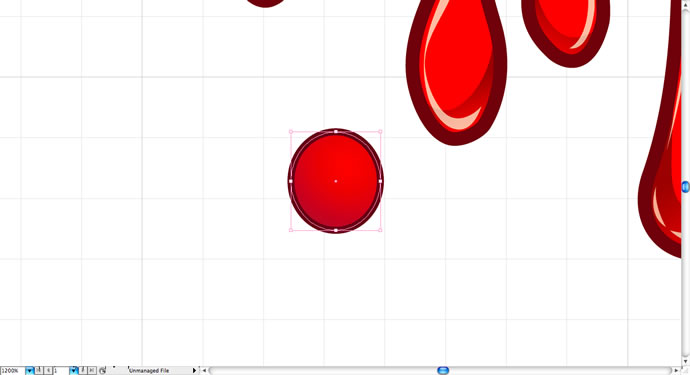Click the horizontal scrollbar left arrow
Viewport: 690px width, 375px height.
(204, 371)
